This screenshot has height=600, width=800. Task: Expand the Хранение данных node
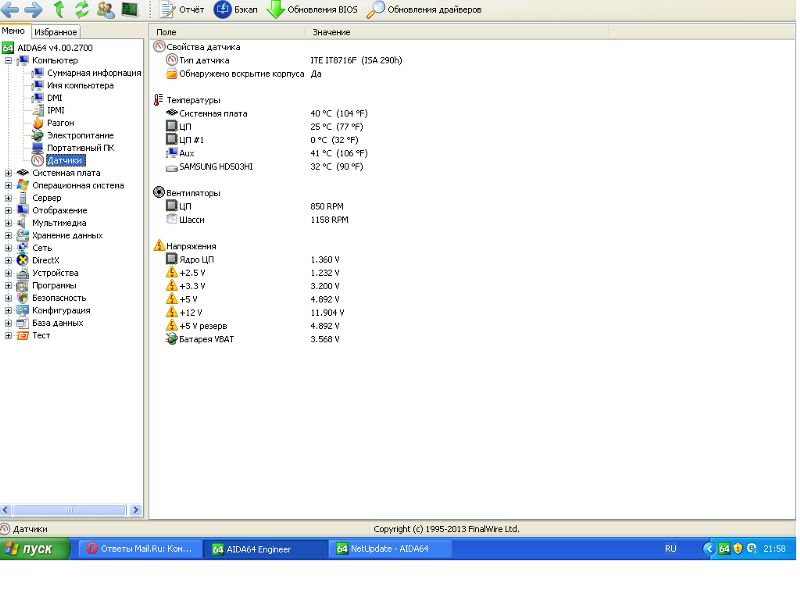(x=8, y=236)
